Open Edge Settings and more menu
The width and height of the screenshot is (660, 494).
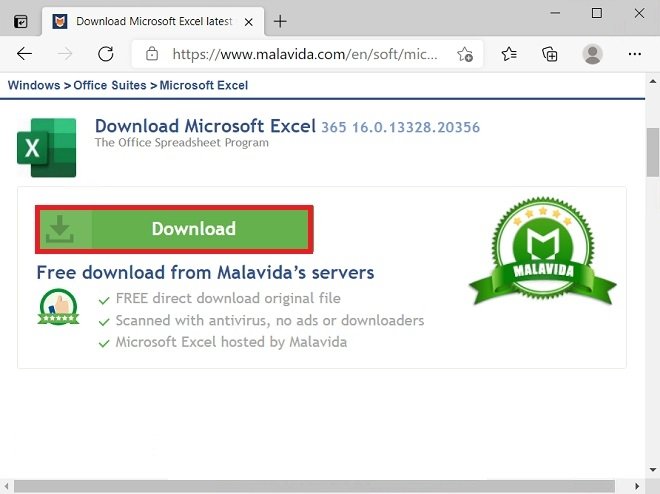(634, 54)
